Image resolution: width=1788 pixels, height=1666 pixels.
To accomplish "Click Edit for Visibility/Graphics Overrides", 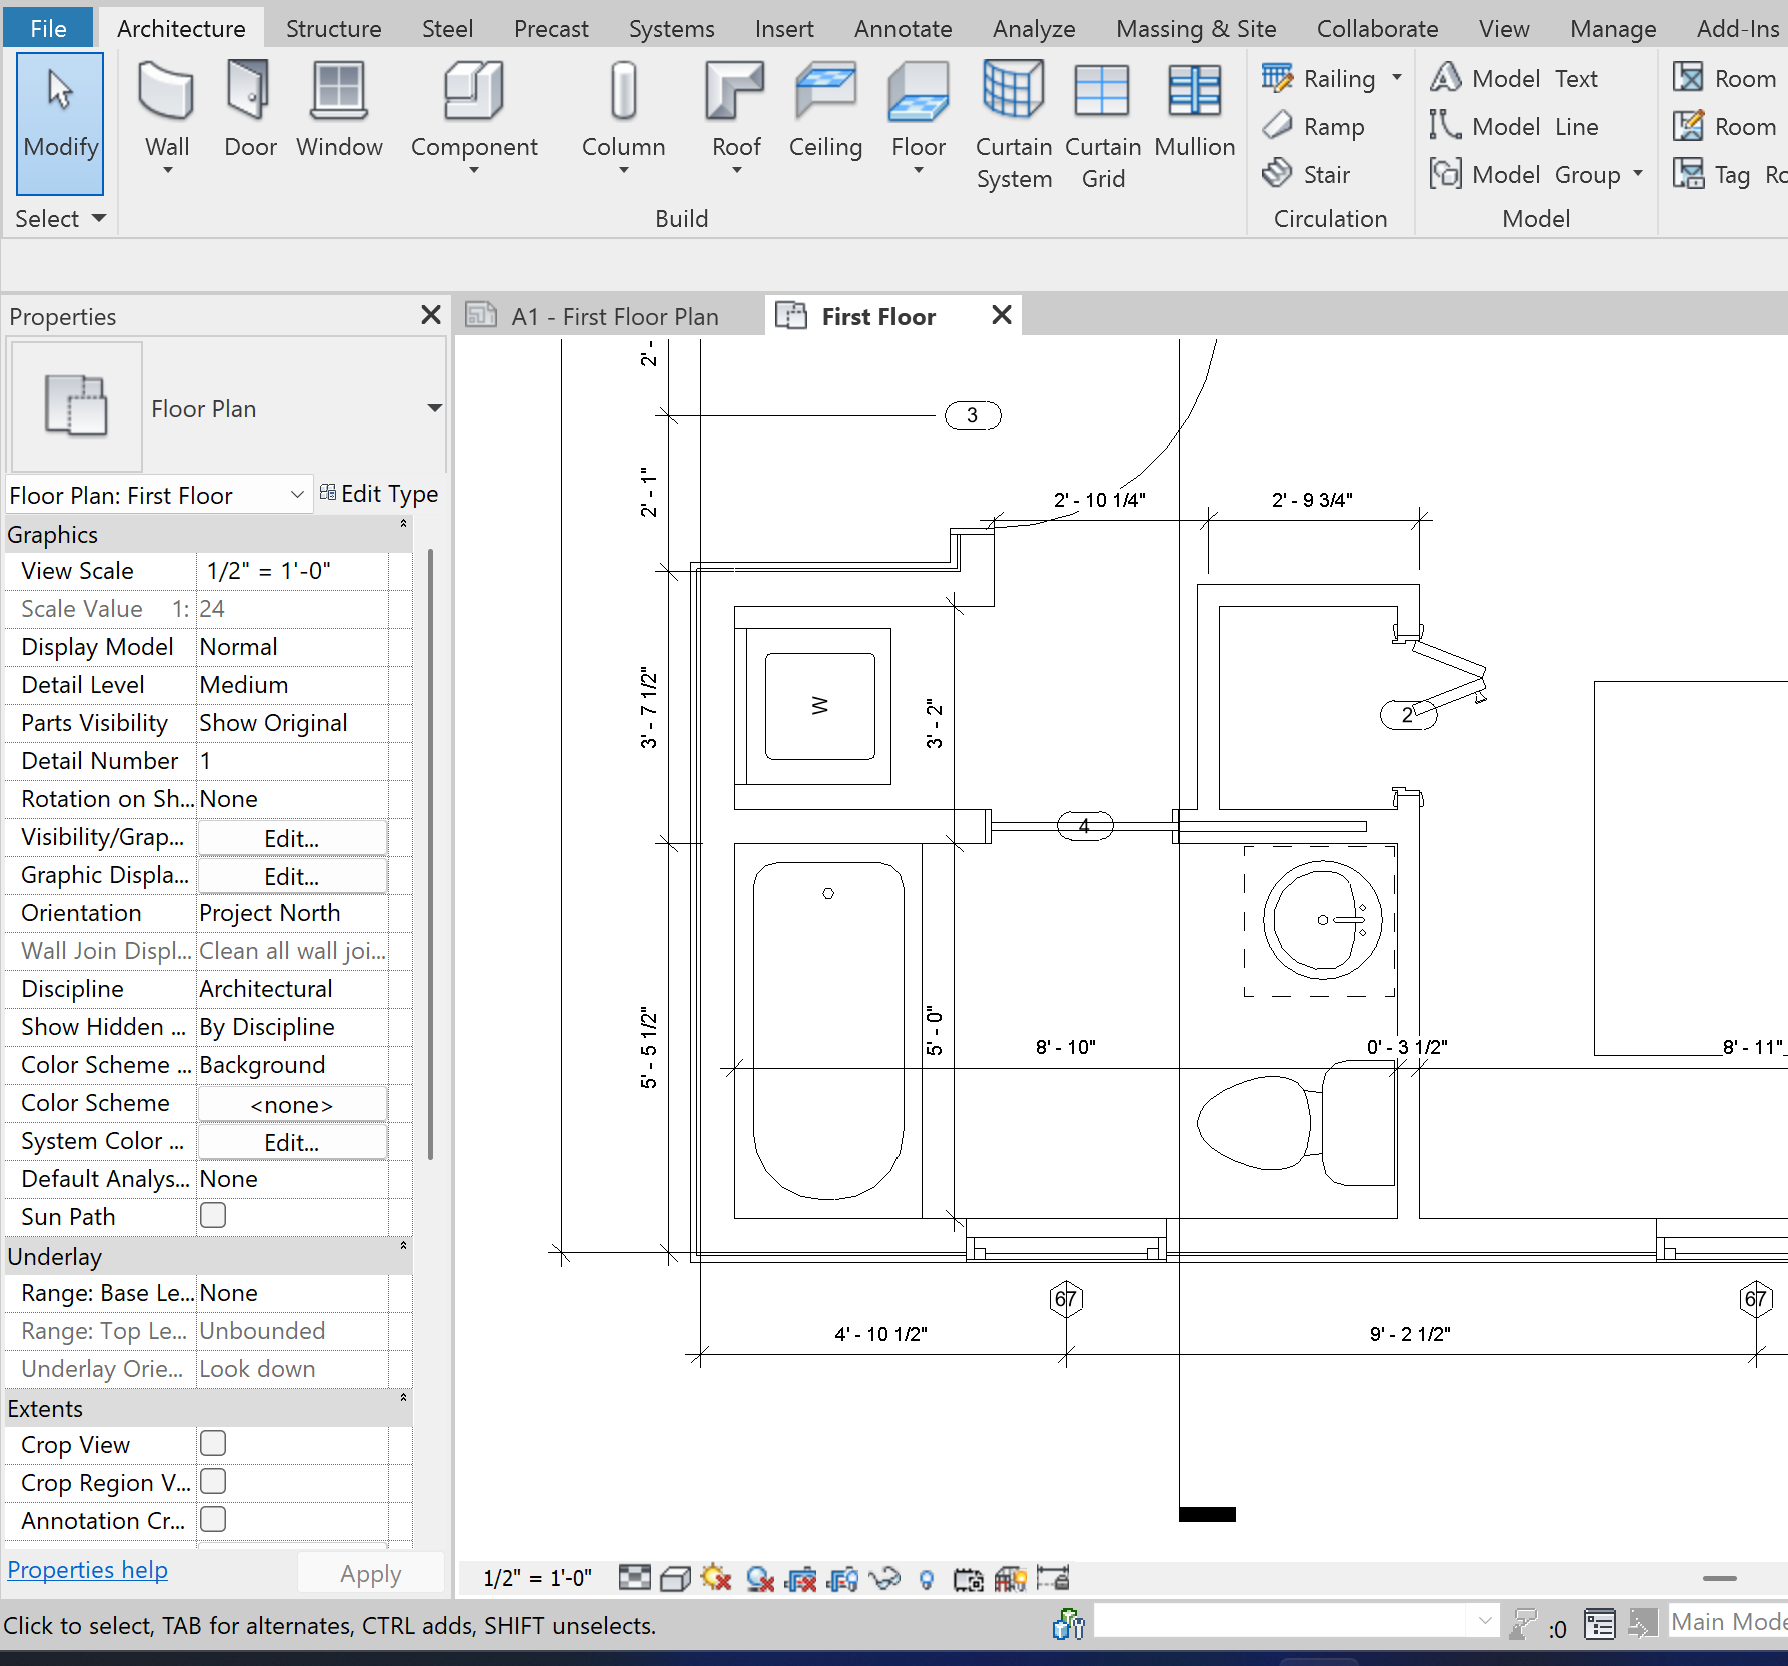I will 291,838.
